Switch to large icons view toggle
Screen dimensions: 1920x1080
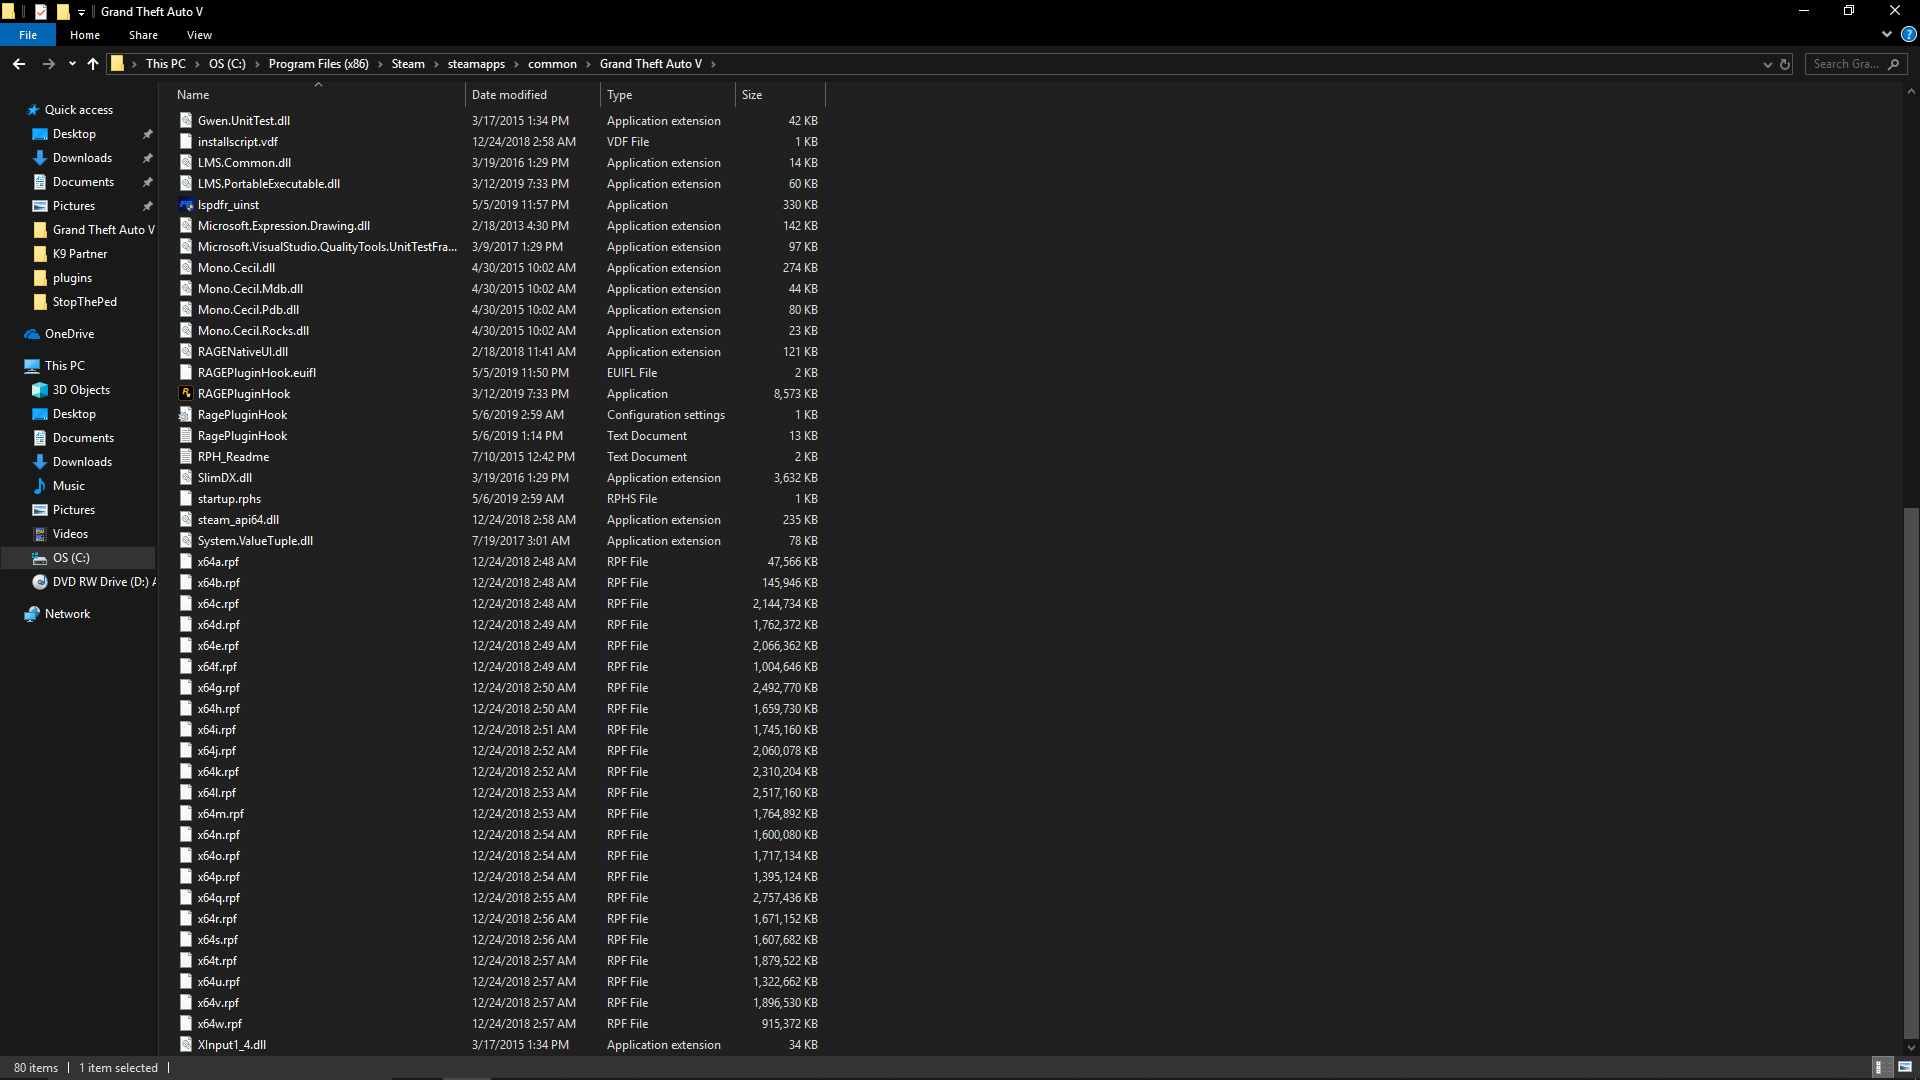tap(1905, 1067)
